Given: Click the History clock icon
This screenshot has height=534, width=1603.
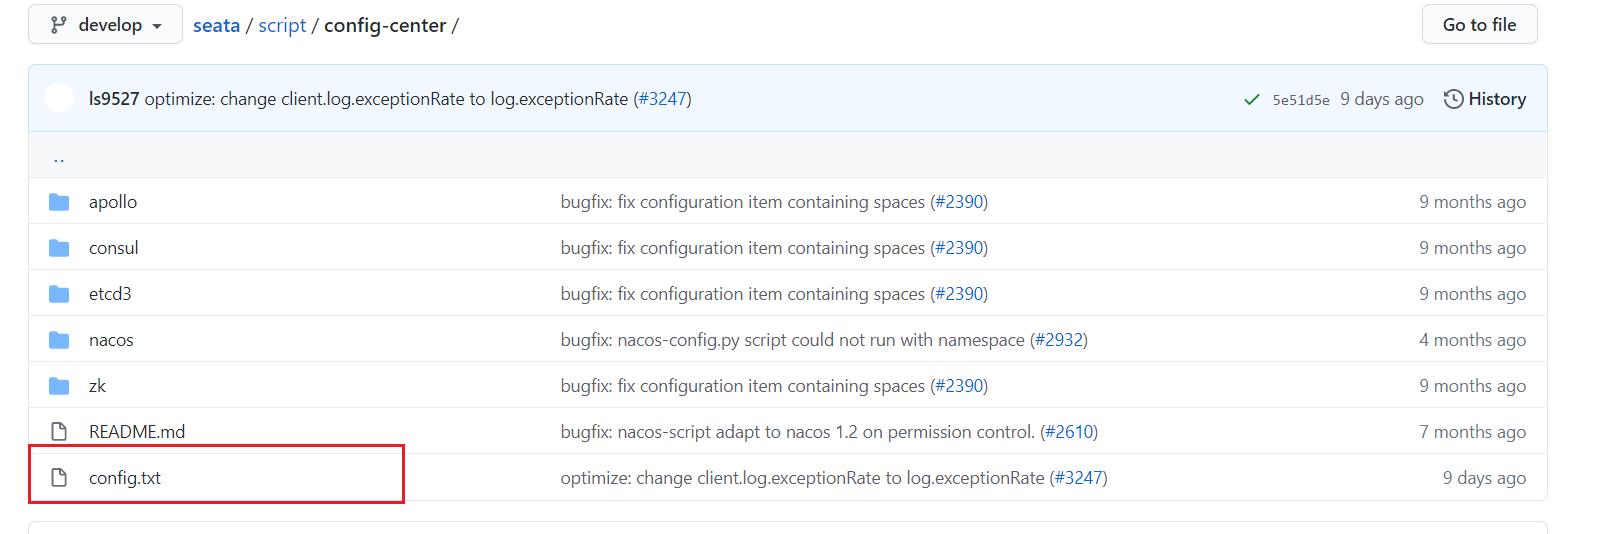Looking at the screenshot, I should [1454, 99].
